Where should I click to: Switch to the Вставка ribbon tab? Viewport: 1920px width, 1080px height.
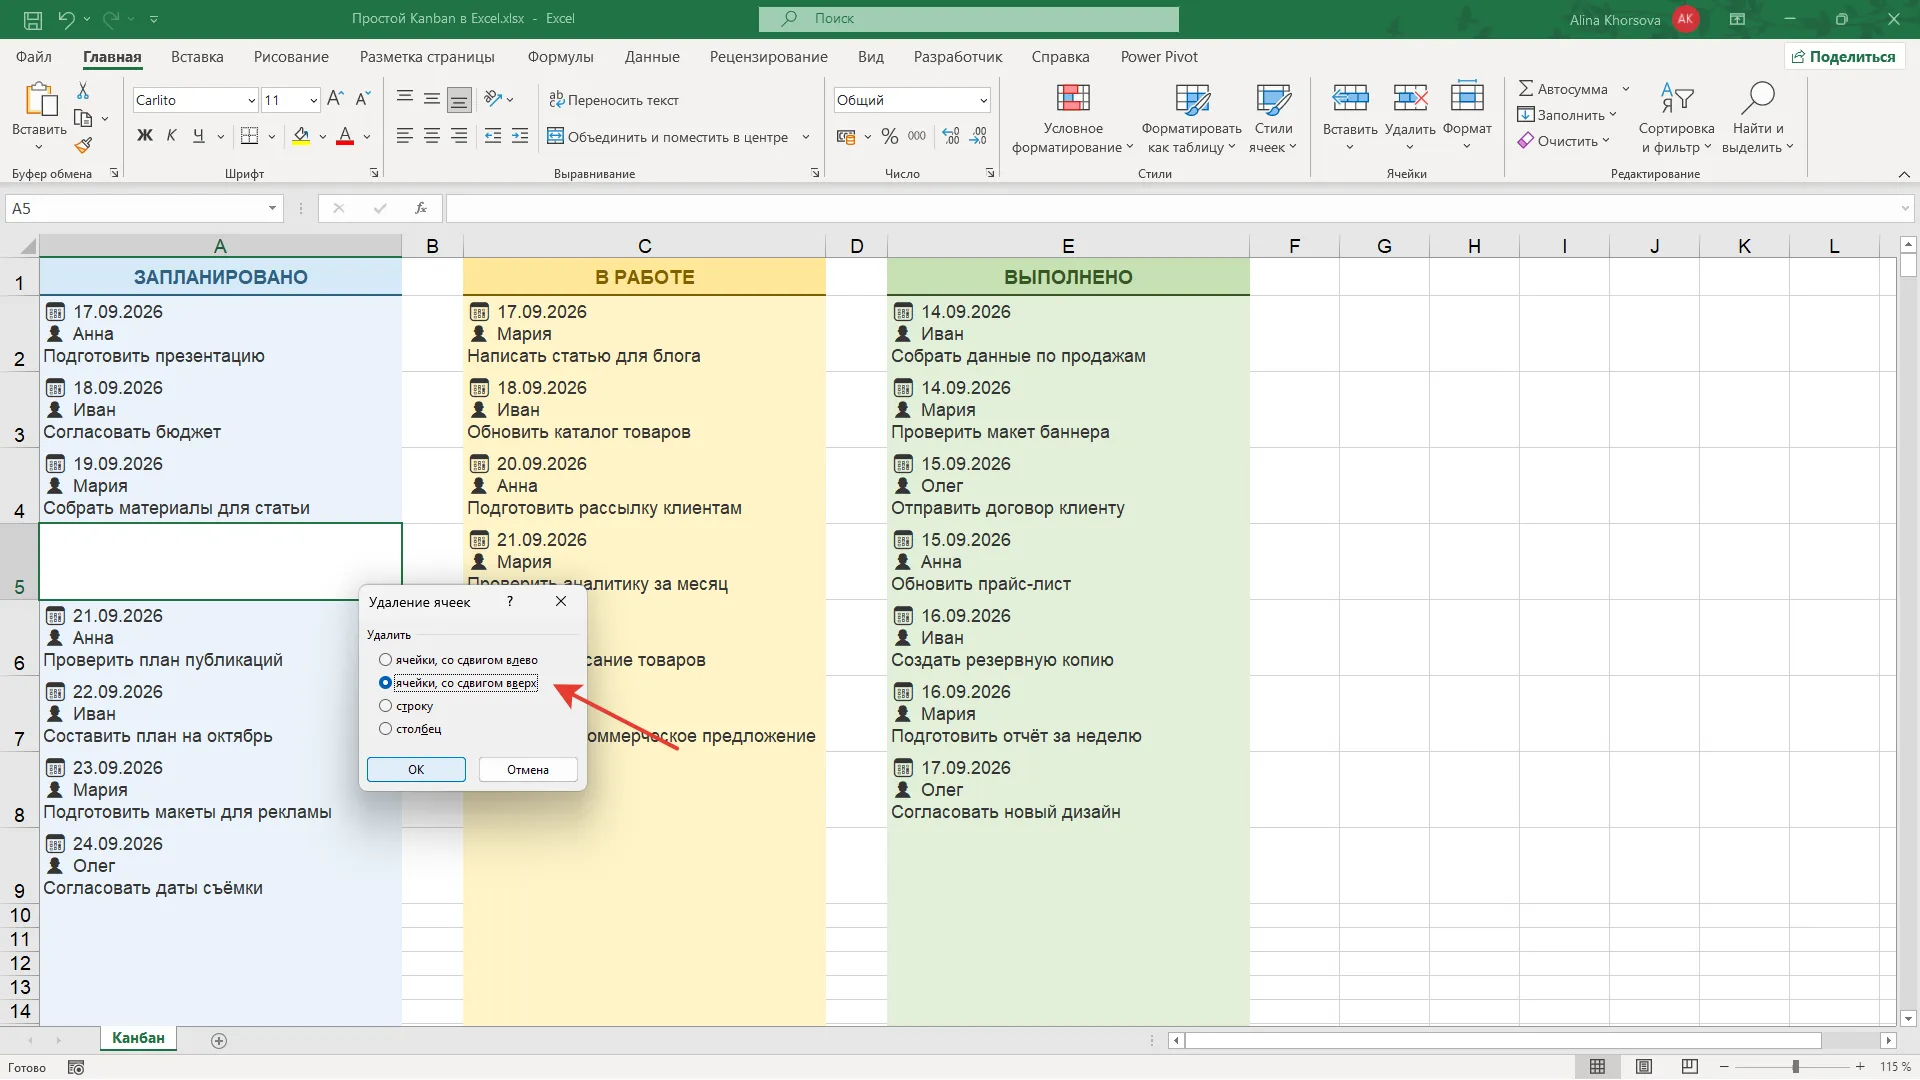coord(197,57)
